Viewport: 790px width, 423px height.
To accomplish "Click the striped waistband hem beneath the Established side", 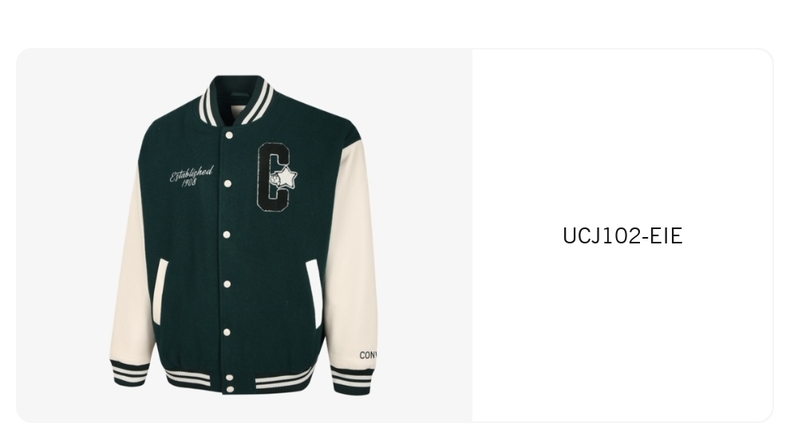I will (189, 377).
